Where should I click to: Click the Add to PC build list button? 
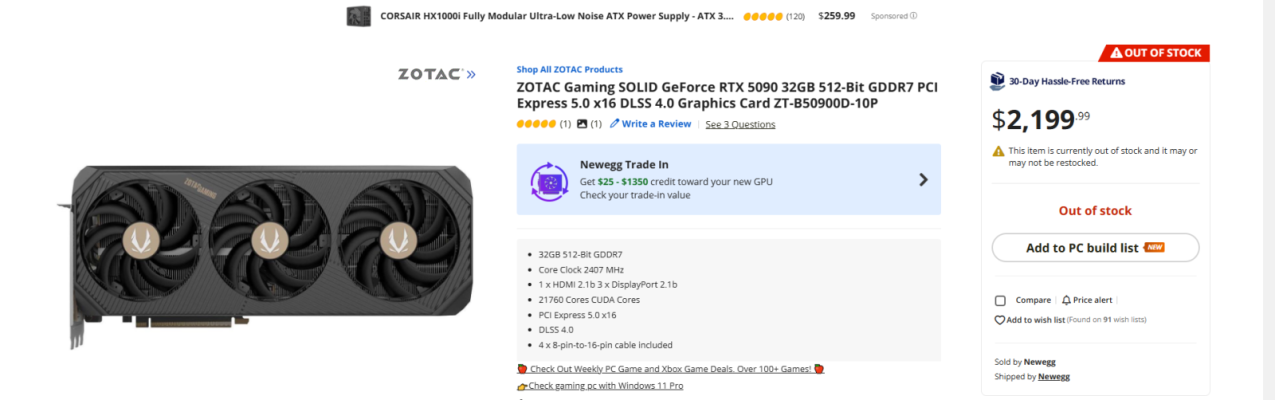[x=1095, y=248]
